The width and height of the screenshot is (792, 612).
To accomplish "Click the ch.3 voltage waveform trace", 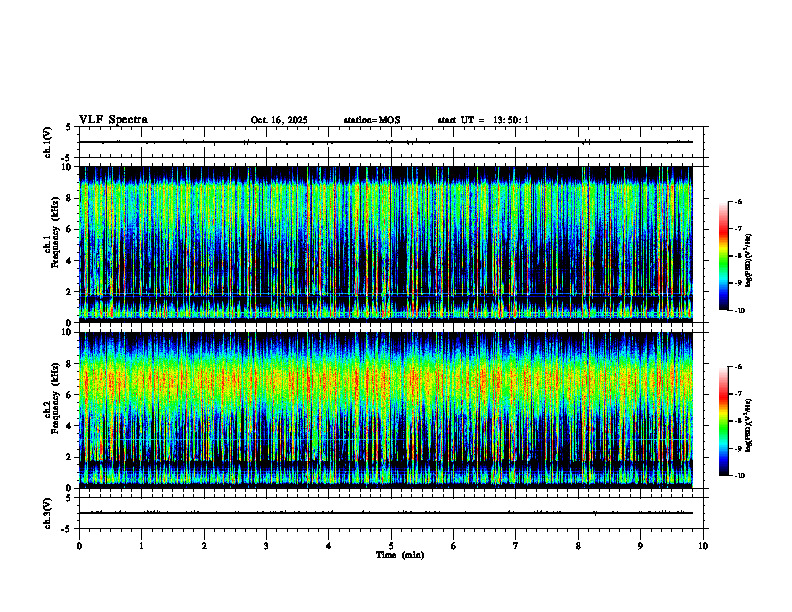I will pos(386,513).
